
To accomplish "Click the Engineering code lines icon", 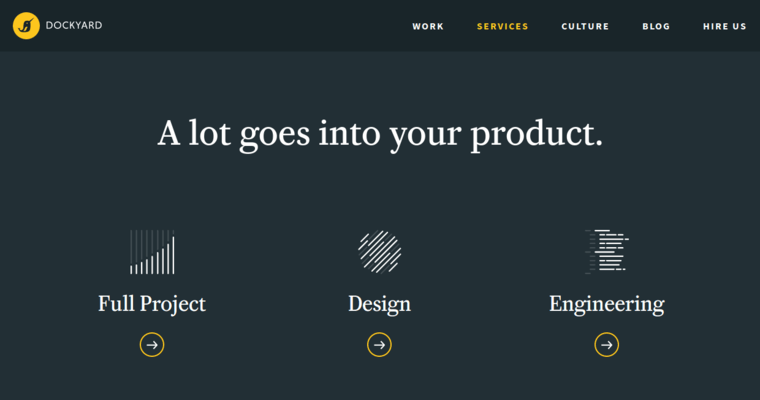I will point(607,252).
